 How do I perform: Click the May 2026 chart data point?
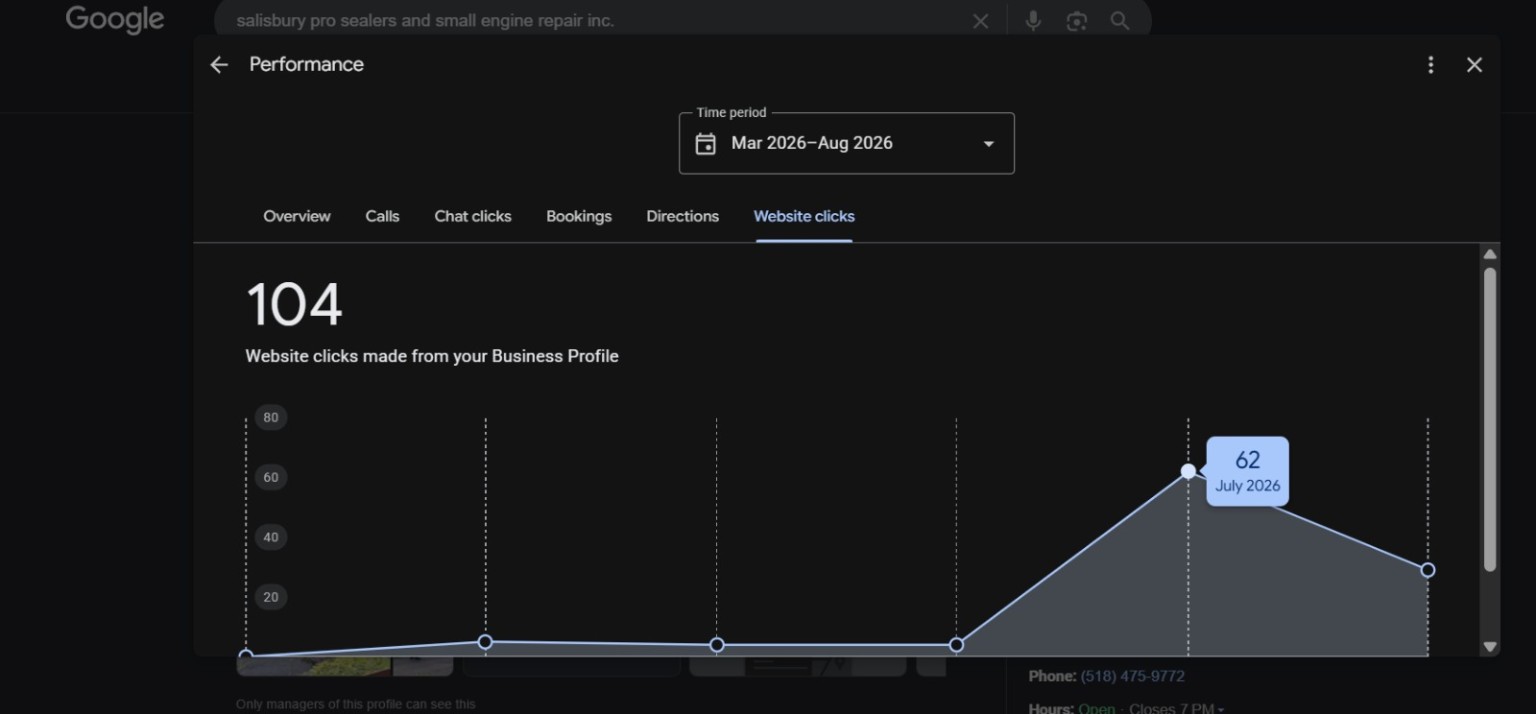[717, 645]
